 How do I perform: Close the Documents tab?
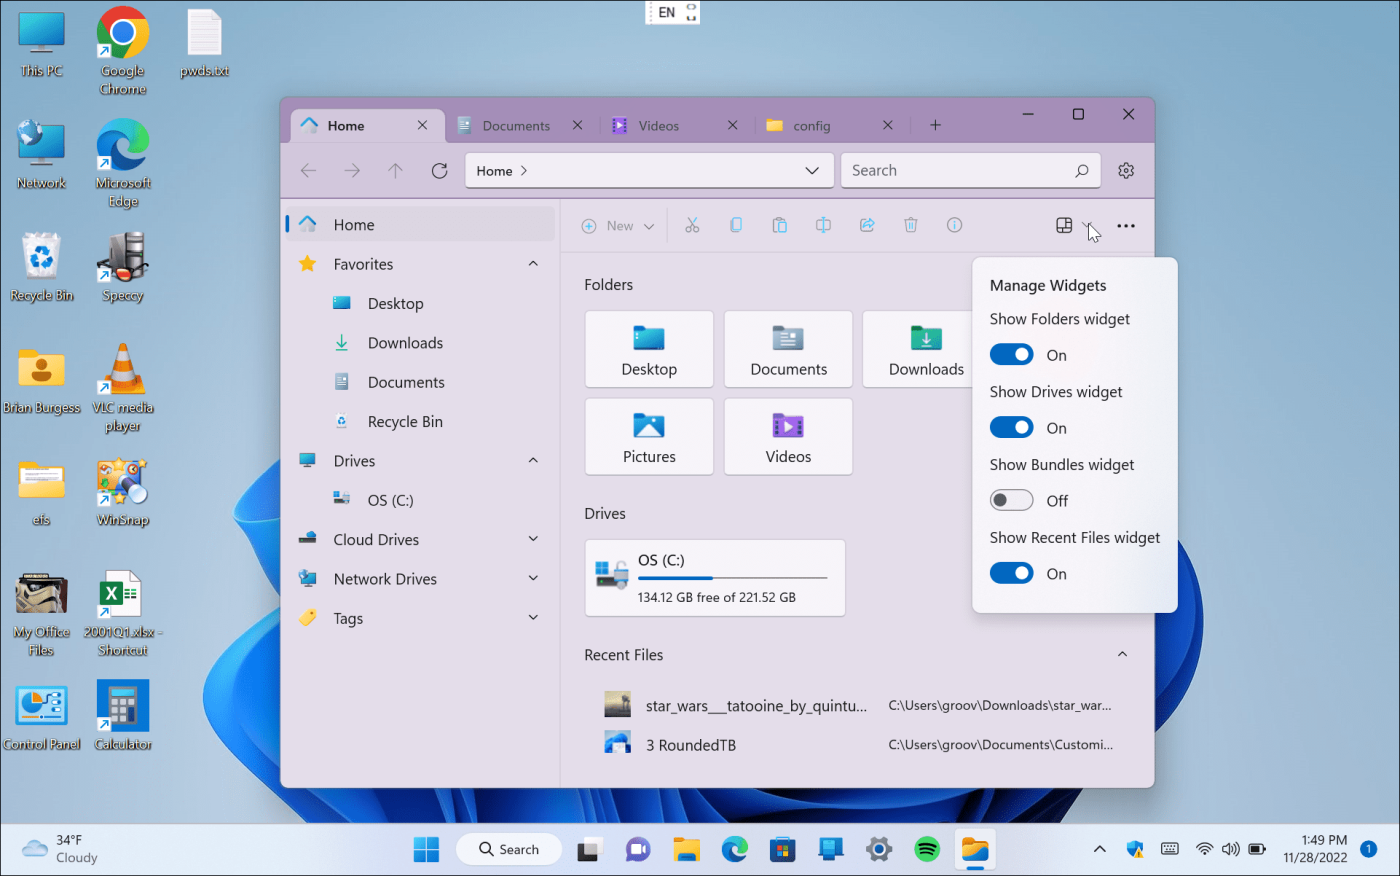(x=578, y=126)
